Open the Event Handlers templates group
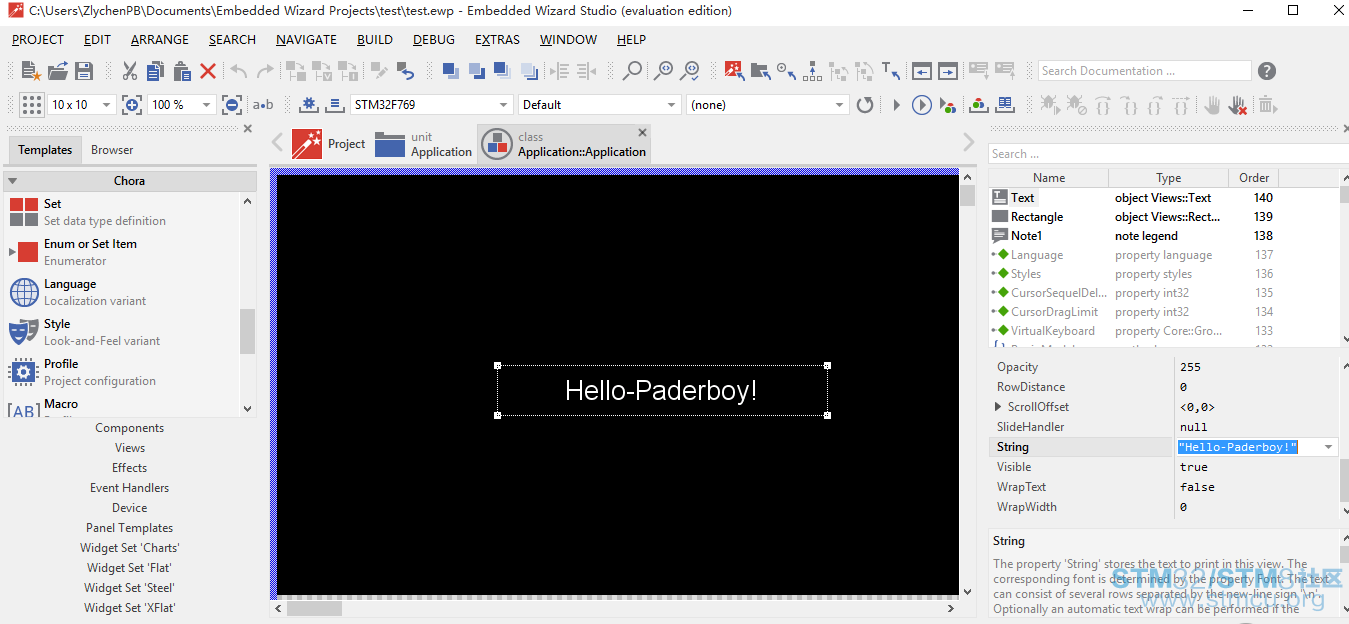 click(x=130, y=488)
